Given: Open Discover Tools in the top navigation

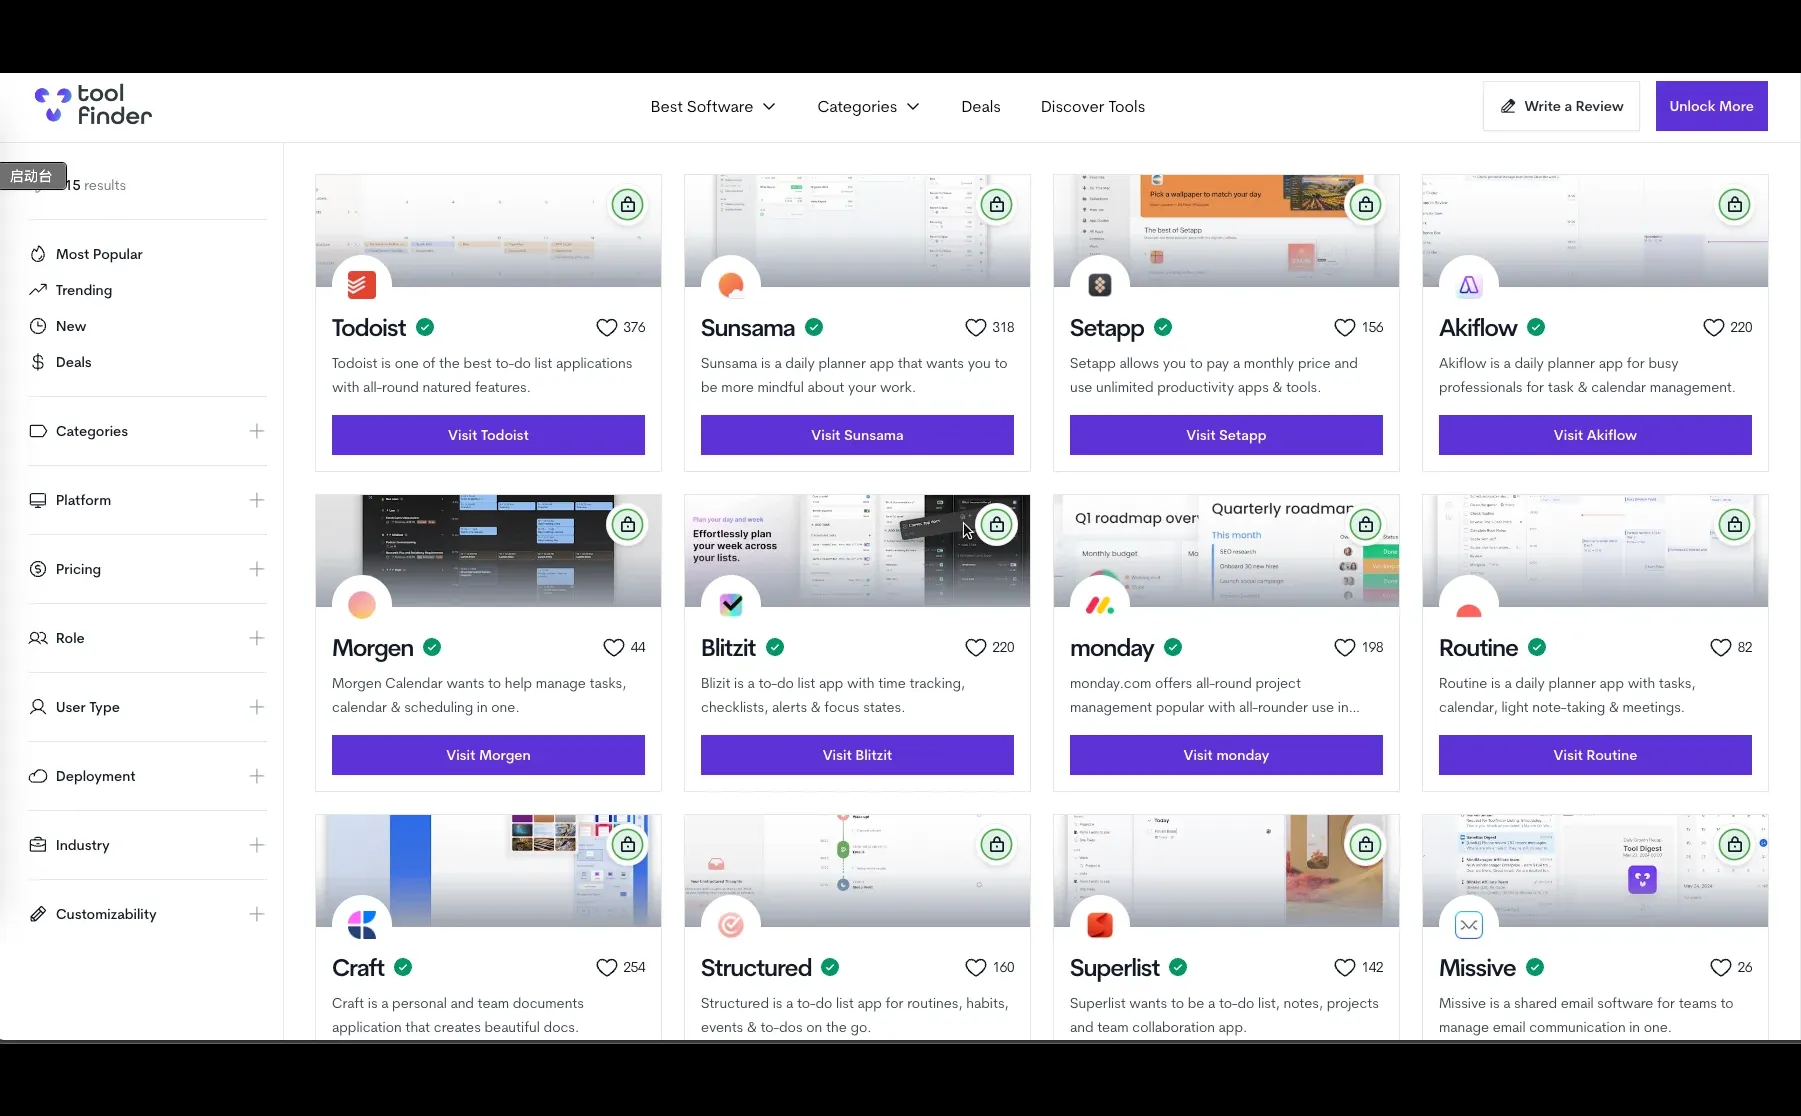Looking at the screenshot, I should [x=1093, y=107].
